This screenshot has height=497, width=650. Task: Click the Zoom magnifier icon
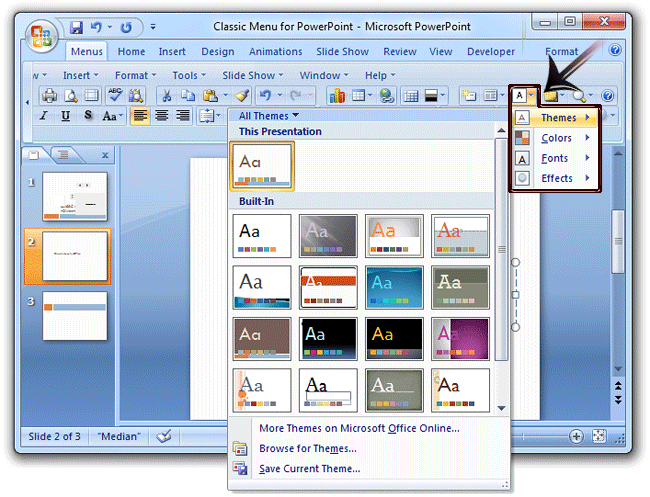pos(579,96)
